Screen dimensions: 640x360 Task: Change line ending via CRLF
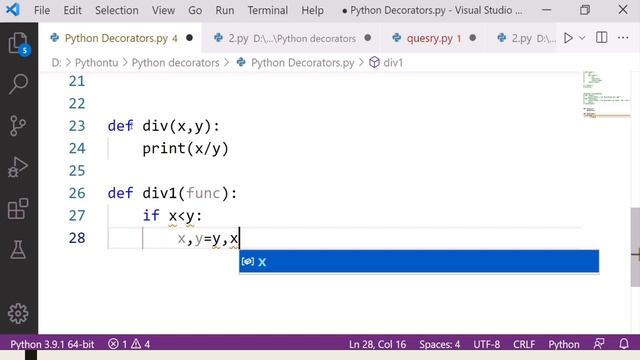(x=524, y=344)
